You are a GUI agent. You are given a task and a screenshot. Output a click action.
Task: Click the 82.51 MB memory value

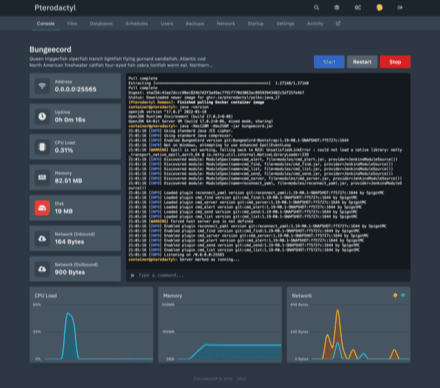pos(68,181)
